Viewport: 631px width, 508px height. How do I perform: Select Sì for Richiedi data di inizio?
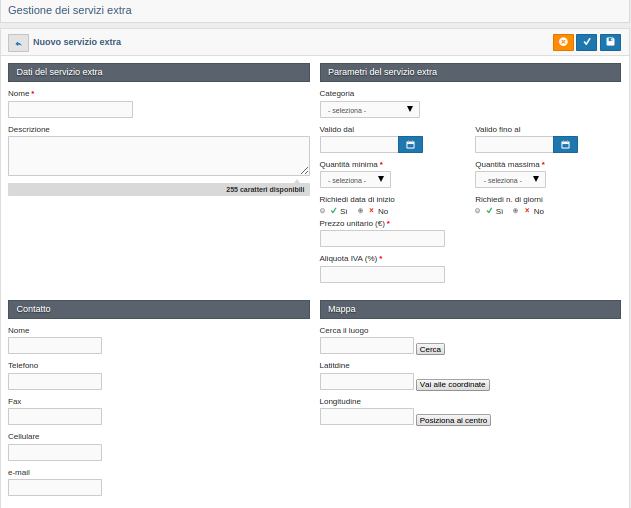tap(323, 211)
